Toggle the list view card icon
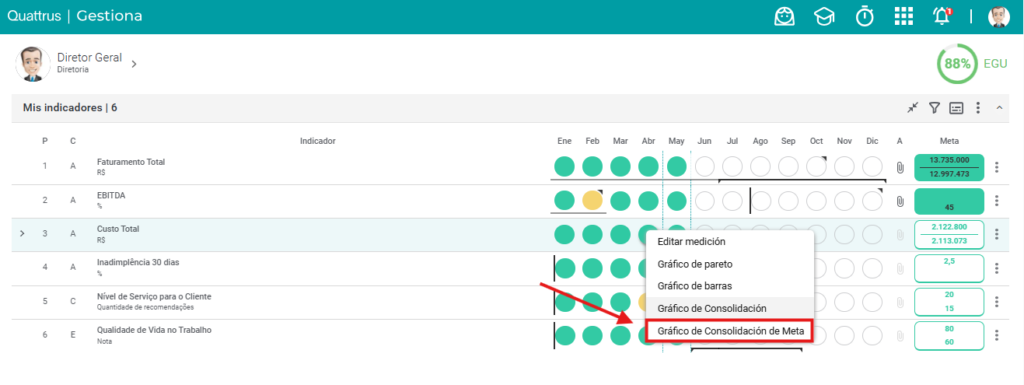Viewport: 1024px width, 385px height. point(956,108)
